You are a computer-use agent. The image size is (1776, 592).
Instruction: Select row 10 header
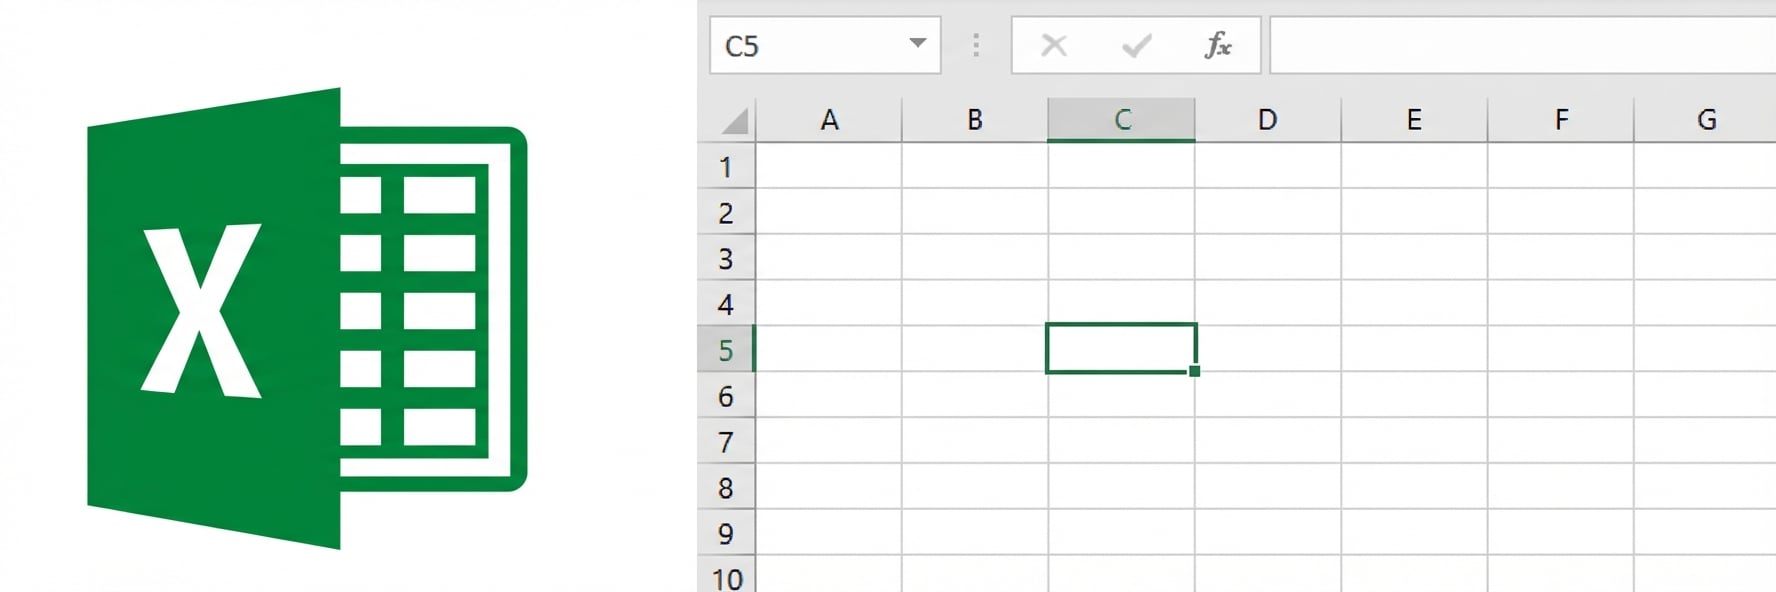[x=727, y=578]
